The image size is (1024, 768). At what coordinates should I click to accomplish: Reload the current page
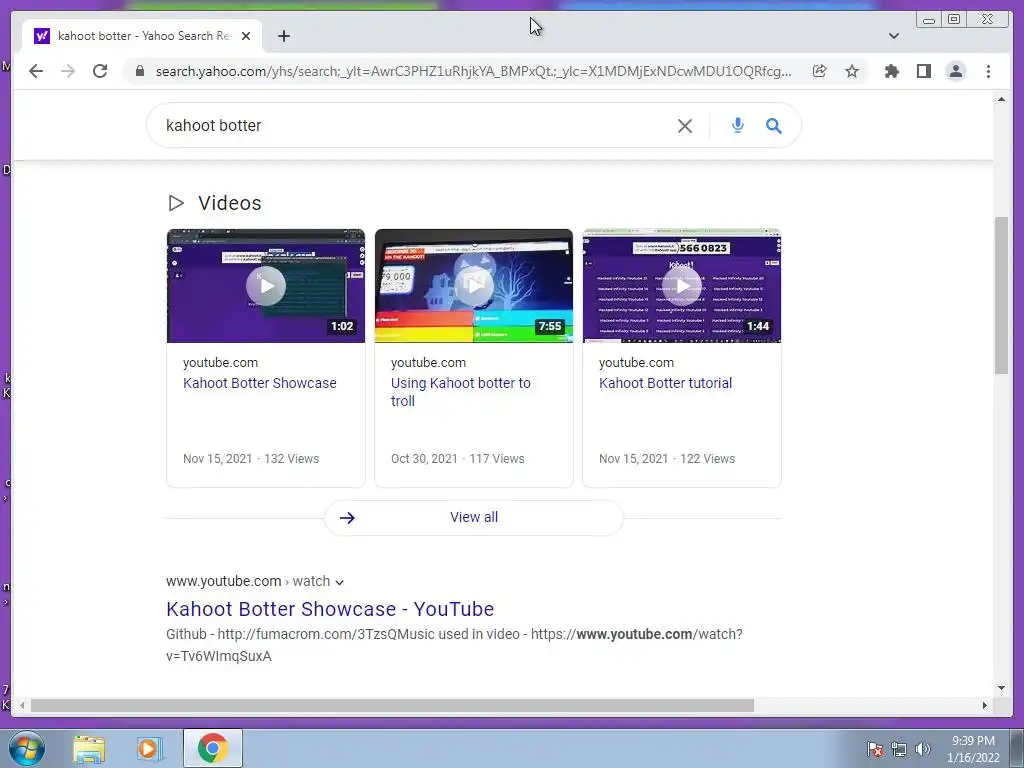[x=100, y=71]
